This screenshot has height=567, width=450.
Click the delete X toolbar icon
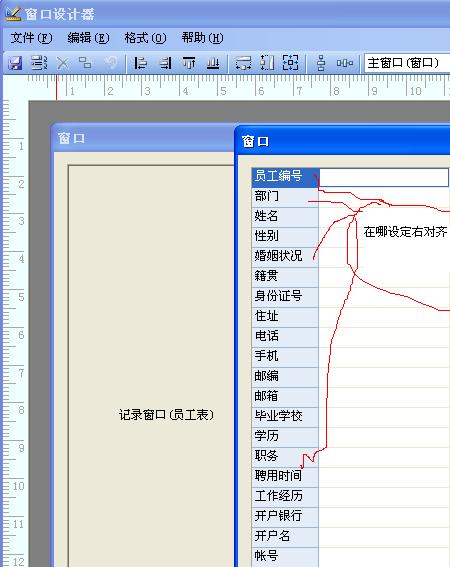pos(62,64)
